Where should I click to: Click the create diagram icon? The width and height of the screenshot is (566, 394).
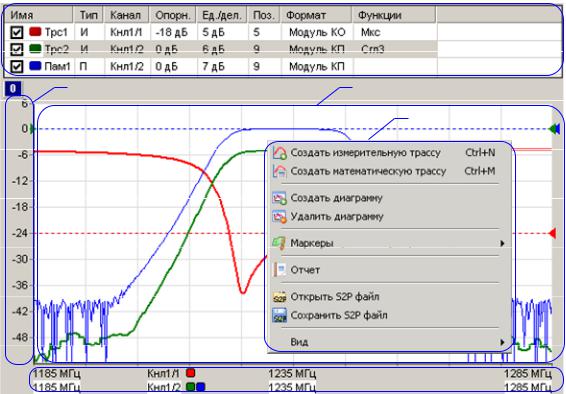tap(280, 198)
